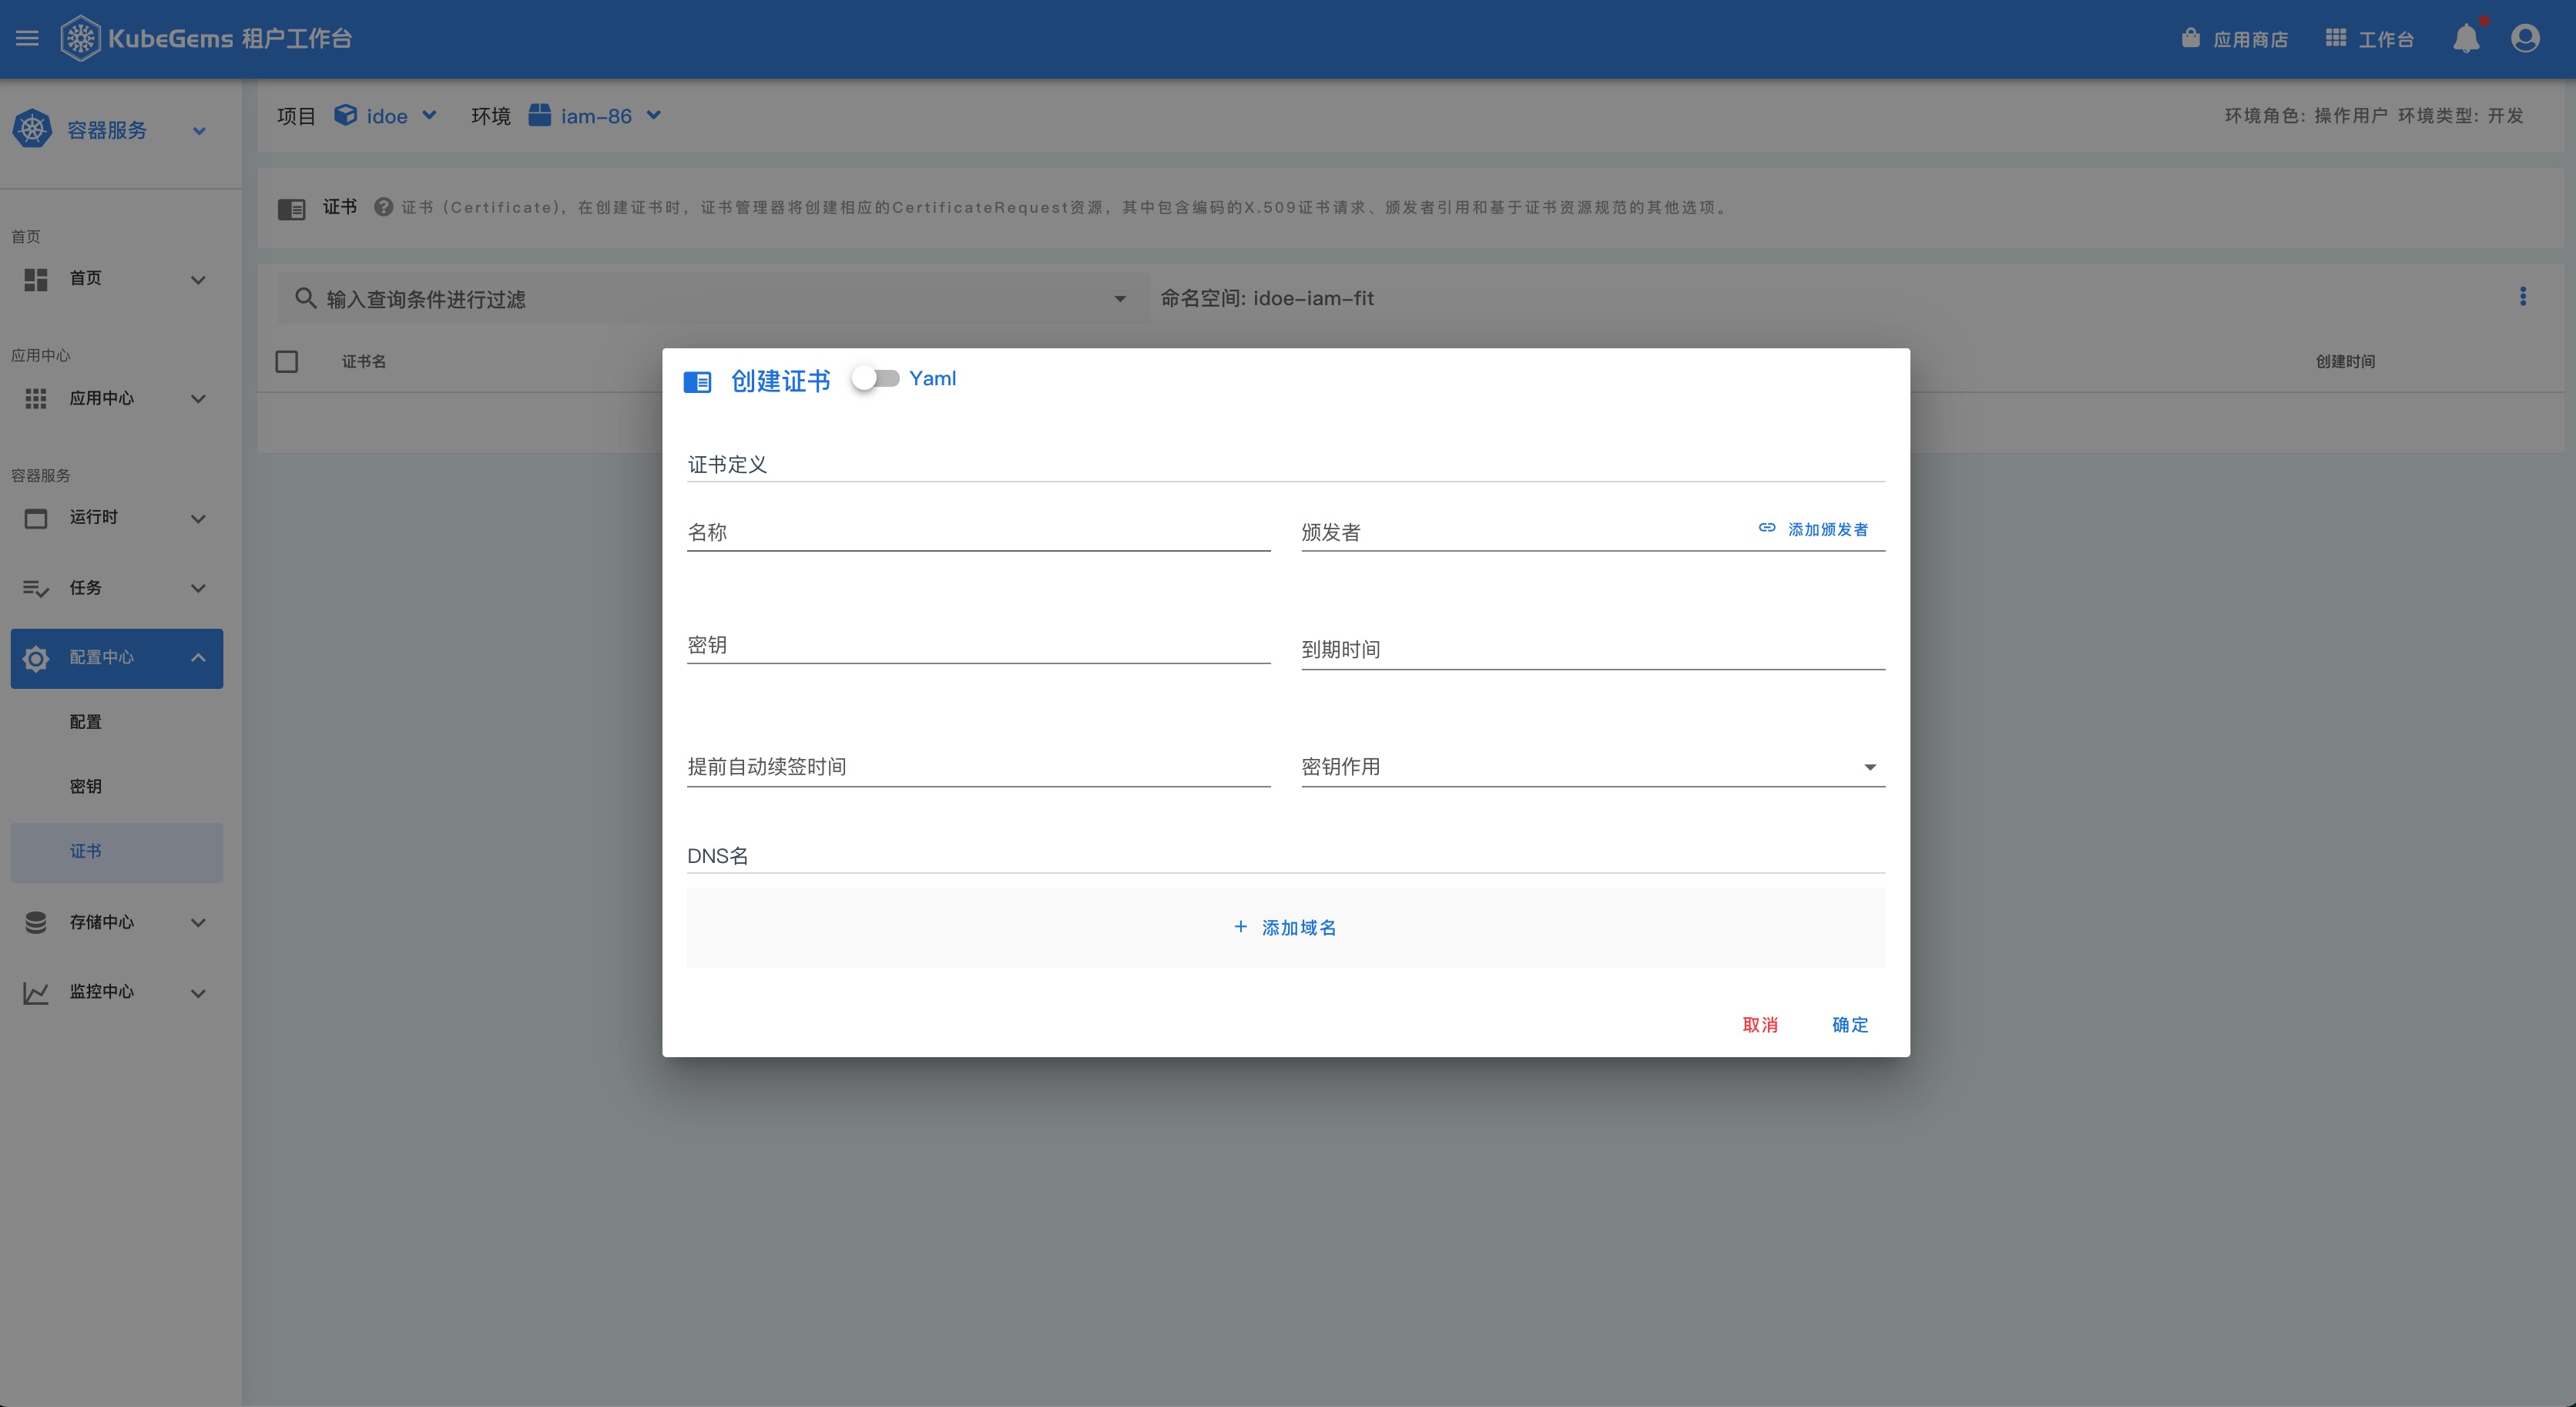Expand the 任务 sidebar group
Image resolution: width=2576 pixels, height=1407 pixels.
(198, 588)
